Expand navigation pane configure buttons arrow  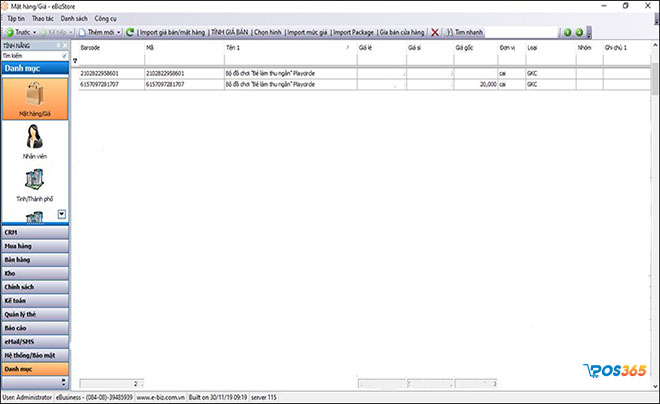(64, 382)
